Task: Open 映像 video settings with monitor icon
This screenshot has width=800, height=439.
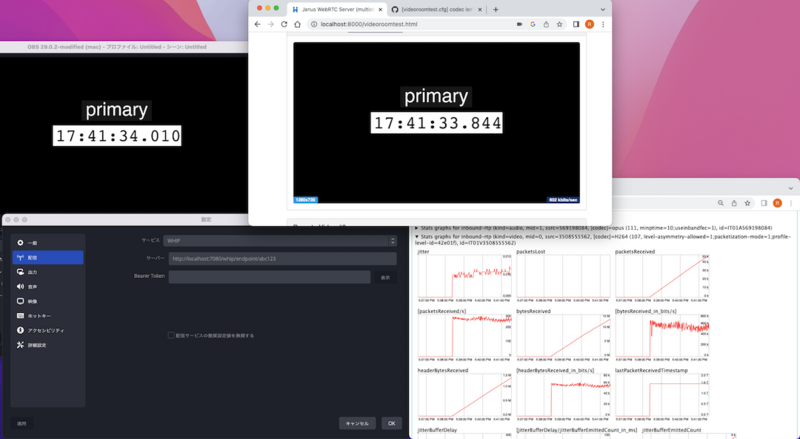Action: coord(48,301)
